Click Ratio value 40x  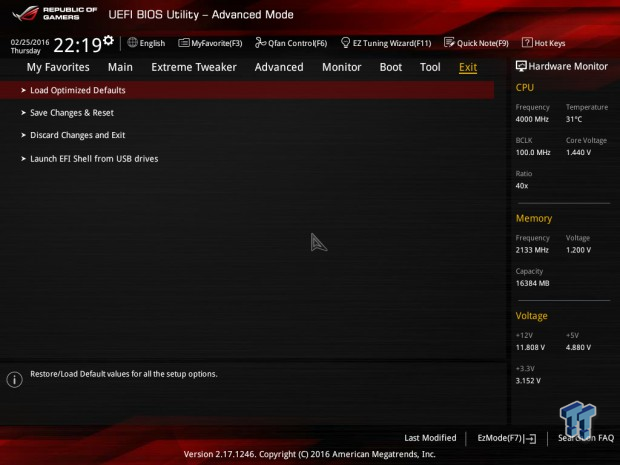point(522,185)
